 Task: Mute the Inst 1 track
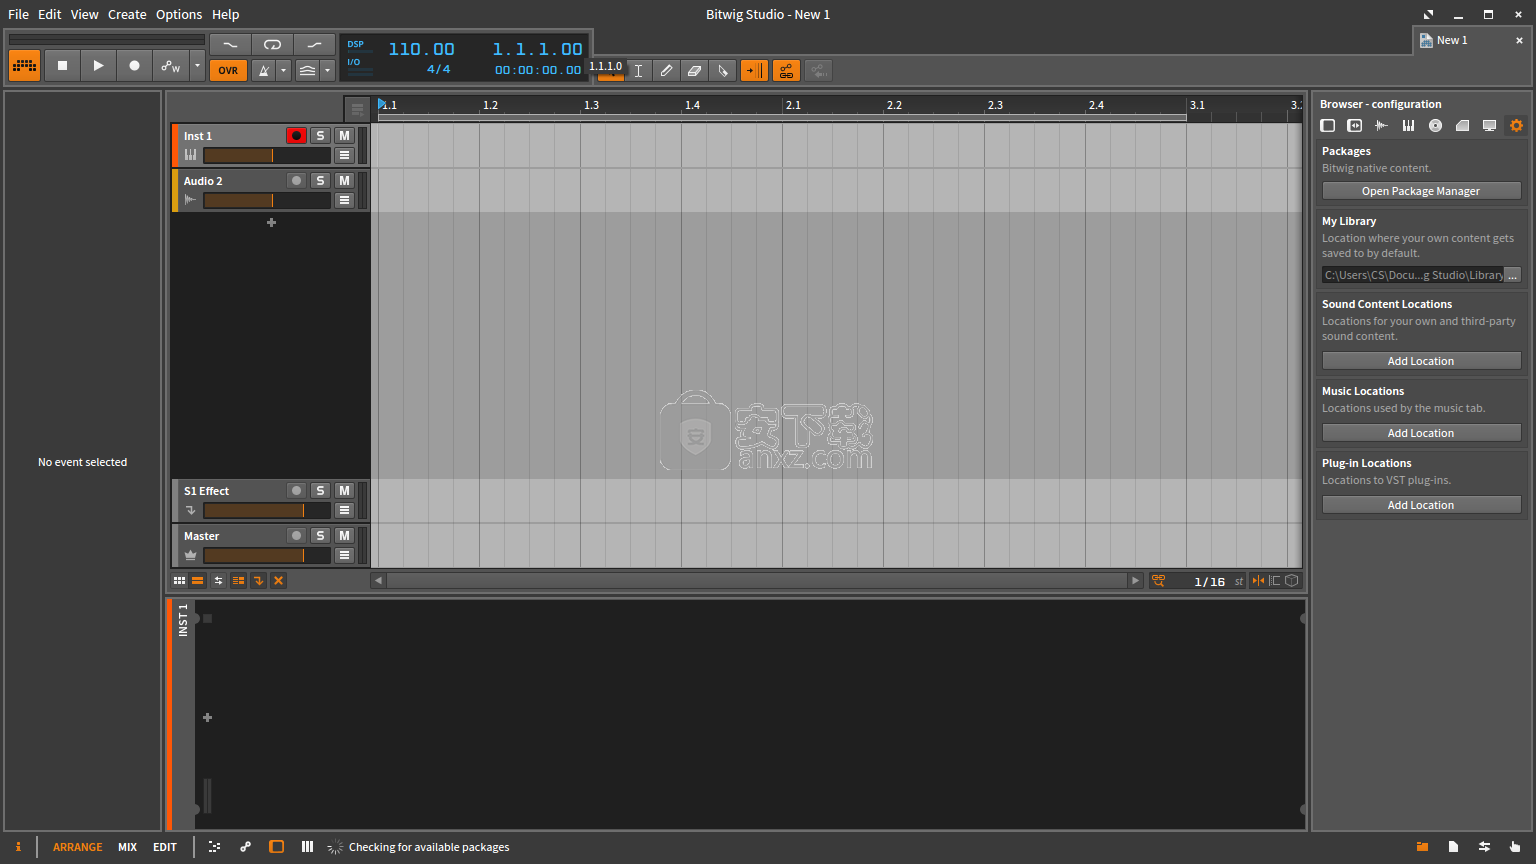pos(344,136)
